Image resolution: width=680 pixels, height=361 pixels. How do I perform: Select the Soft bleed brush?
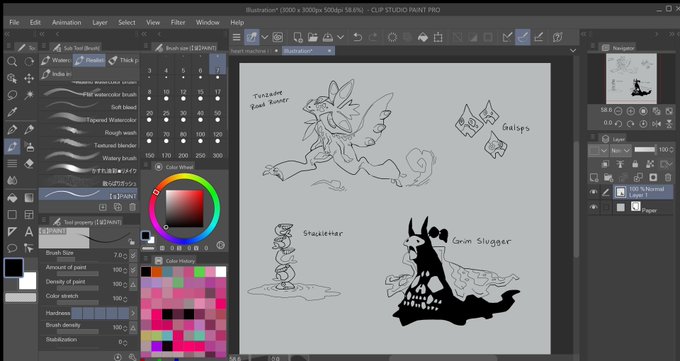click(88, 107)
